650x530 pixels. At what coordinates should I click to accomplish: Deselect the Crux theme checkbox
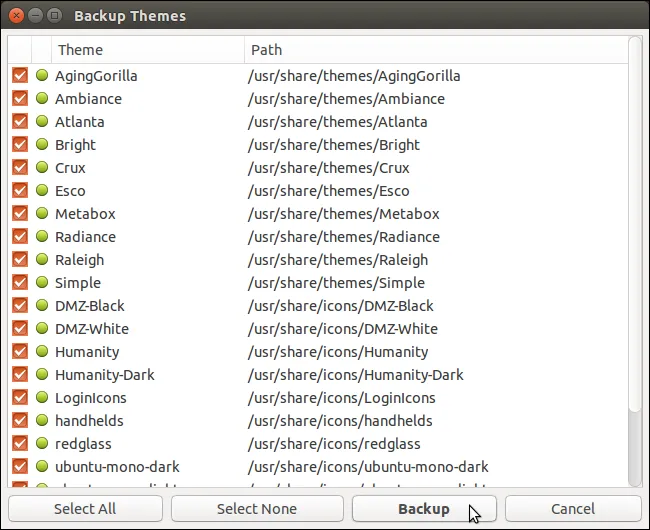click(x=20, y=167)
